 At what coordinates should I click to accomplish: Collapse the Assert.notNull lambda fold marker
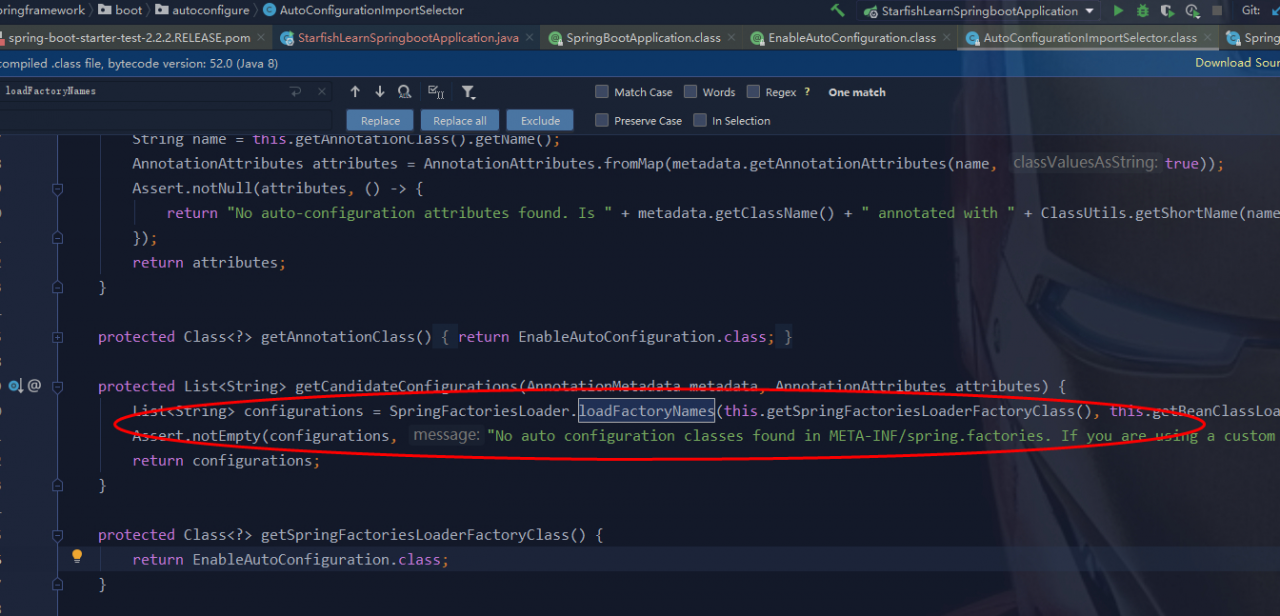(x=58, y=188)
